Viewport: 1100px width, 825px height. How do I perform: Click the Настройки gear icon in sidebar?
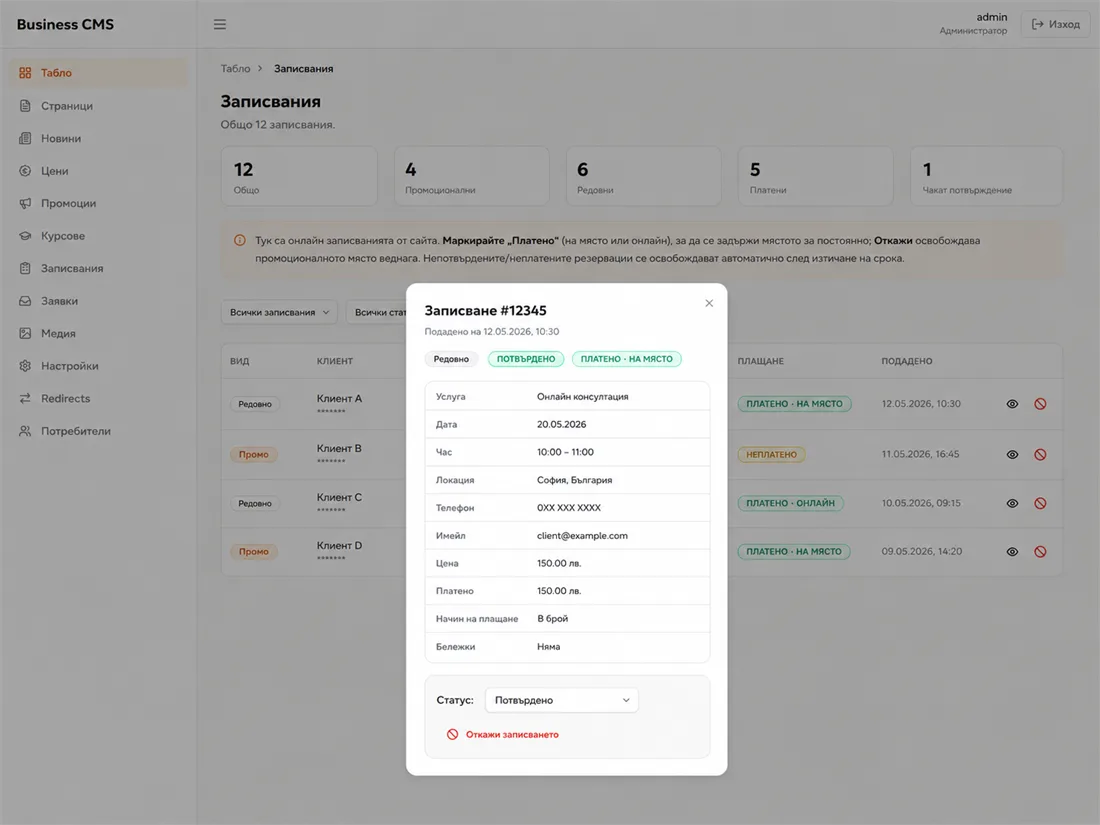[x=25, y=365]
